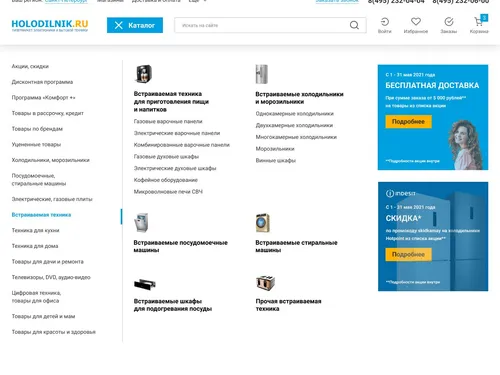Click Подробнее on free delivery banner
Image resolution: width=500 pixels, height=375 pixels.
(x=408, y=122)
